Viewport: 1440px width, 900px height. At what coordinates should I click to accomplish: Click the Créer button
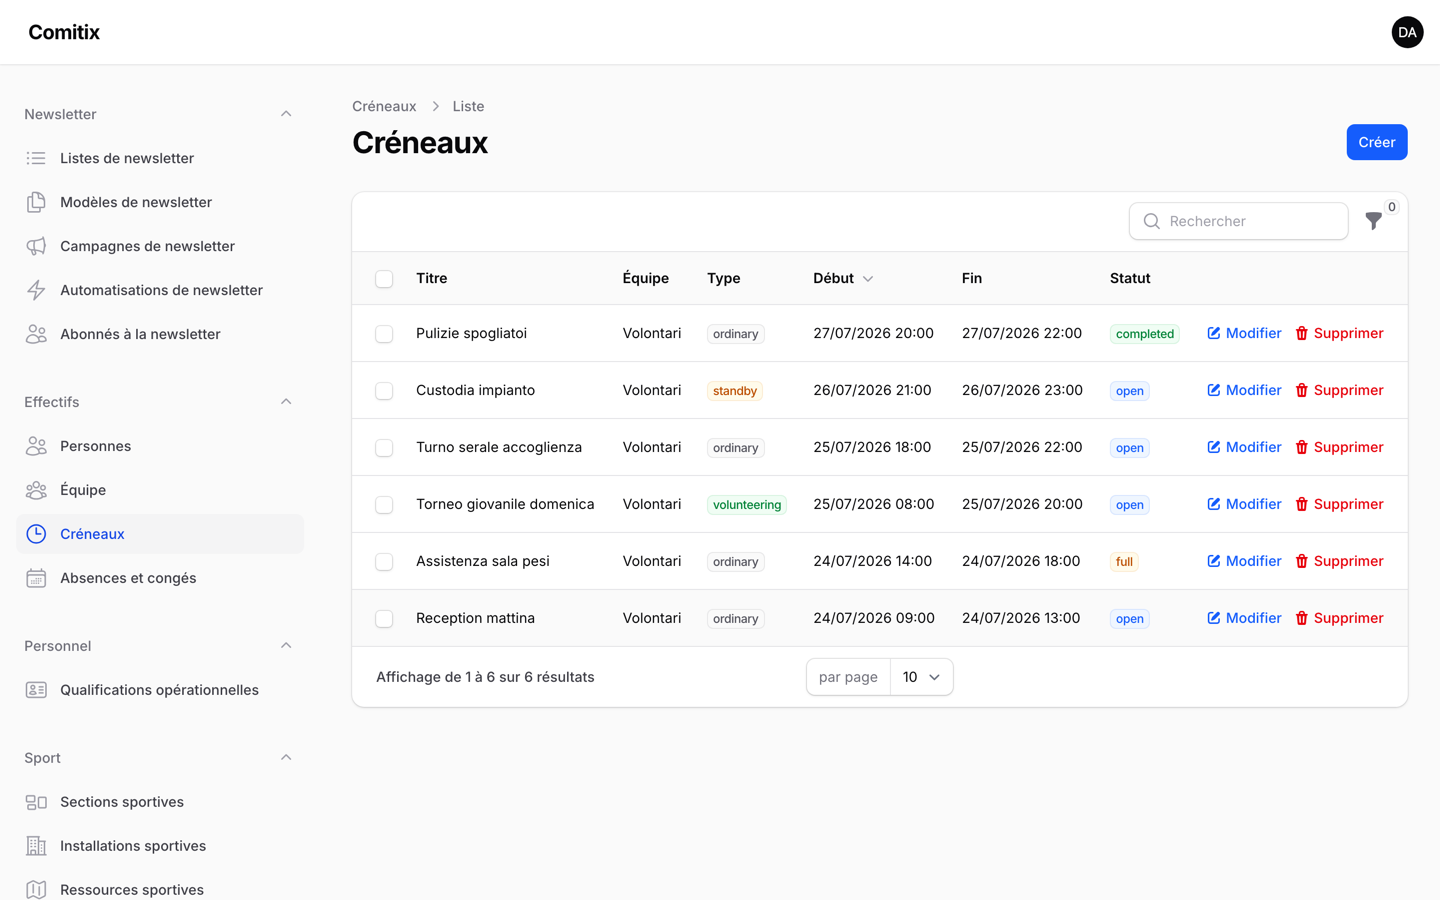coord(1377,142)
